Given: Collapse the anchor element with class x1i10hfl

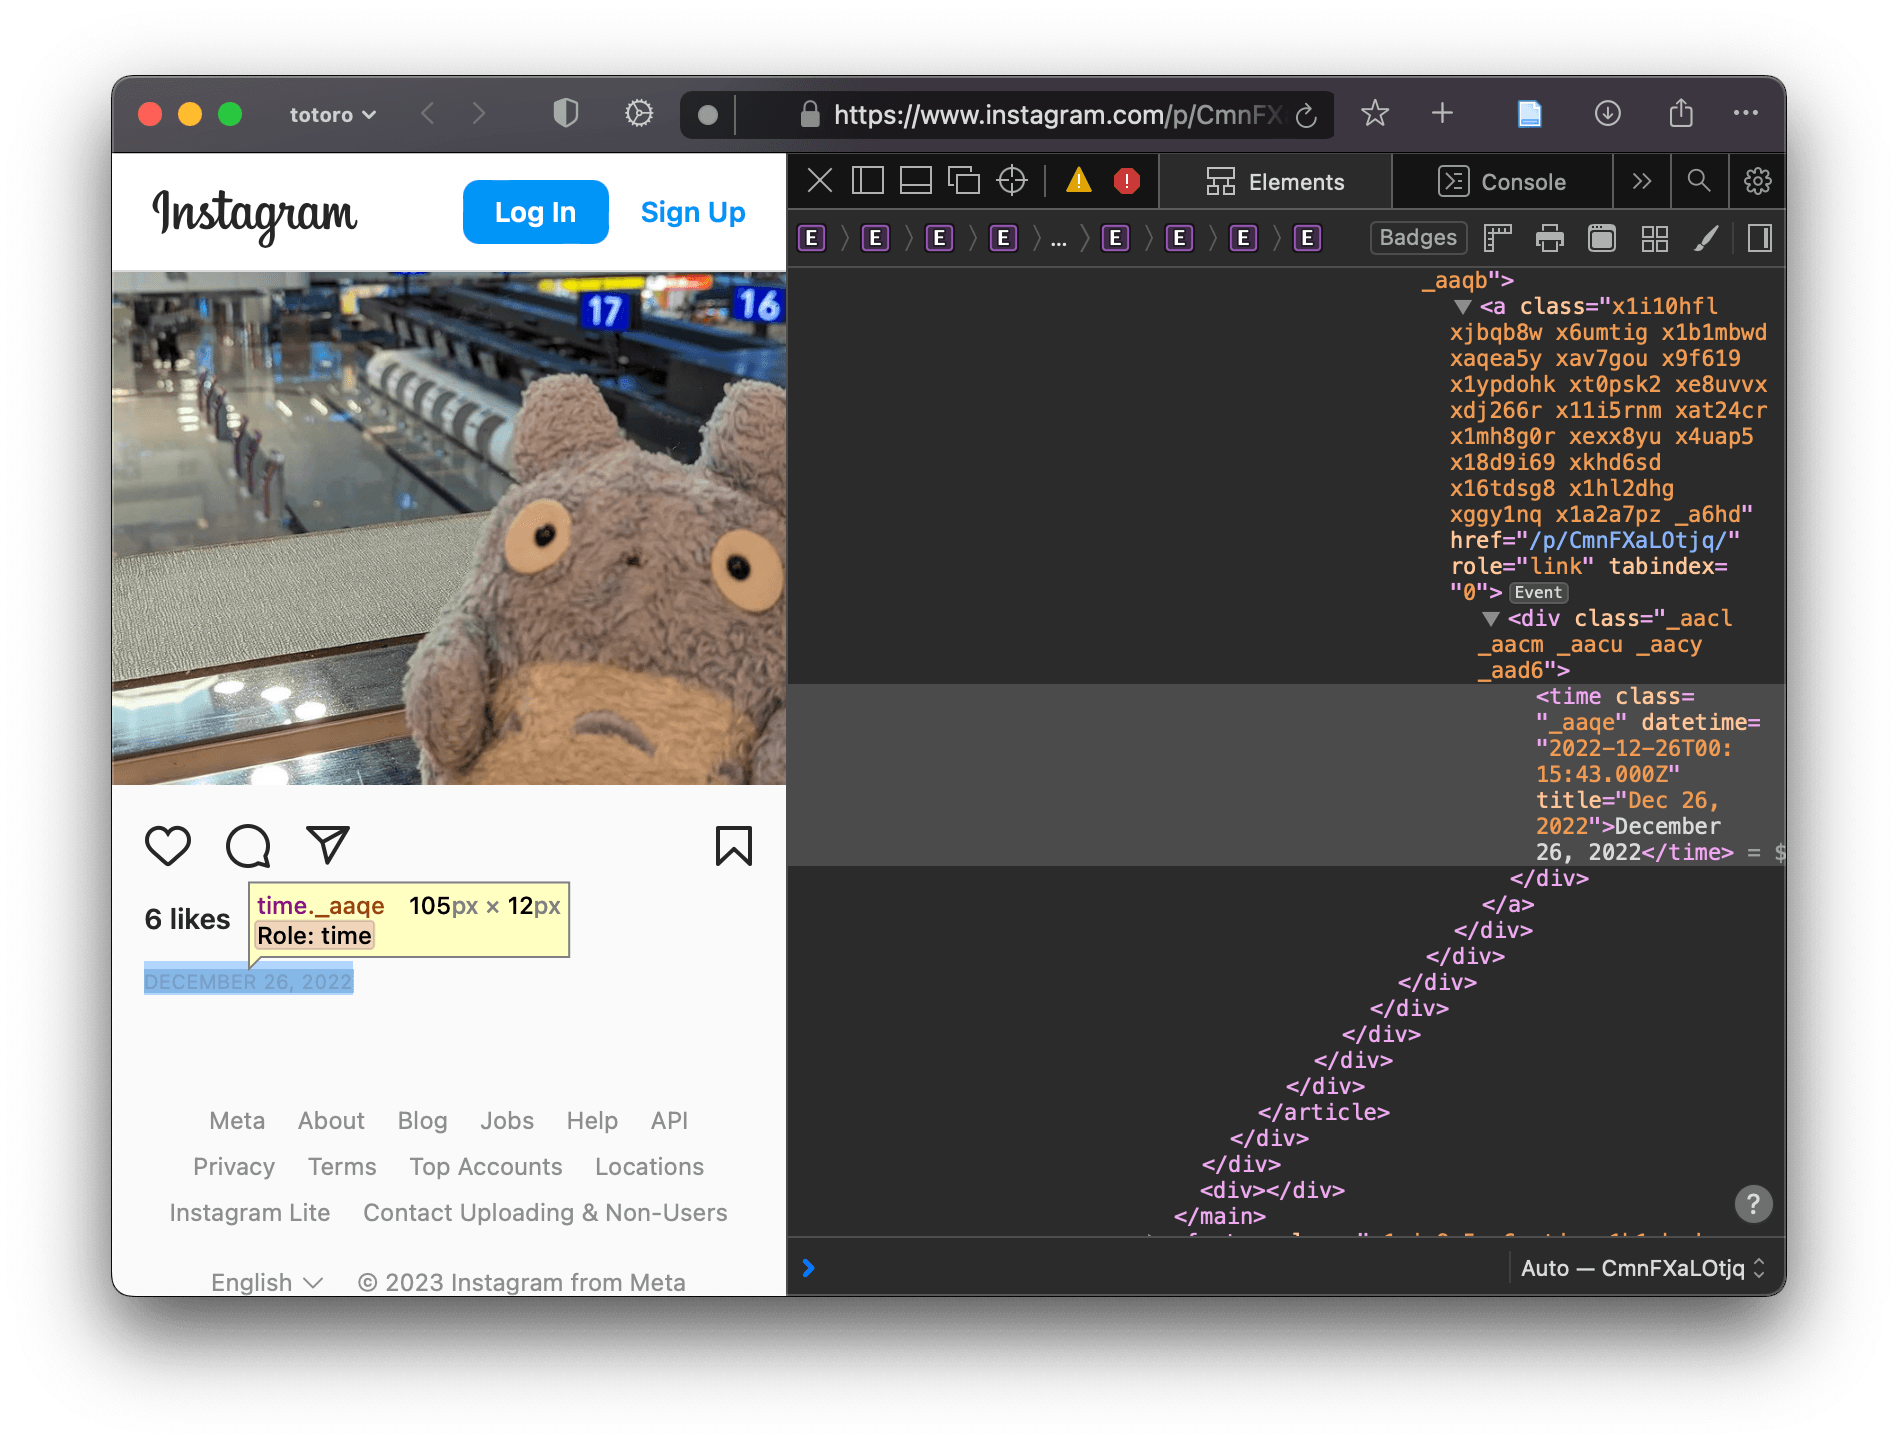Looking at the screenshot, I should pyautogui.click(x=1463, y=307).
